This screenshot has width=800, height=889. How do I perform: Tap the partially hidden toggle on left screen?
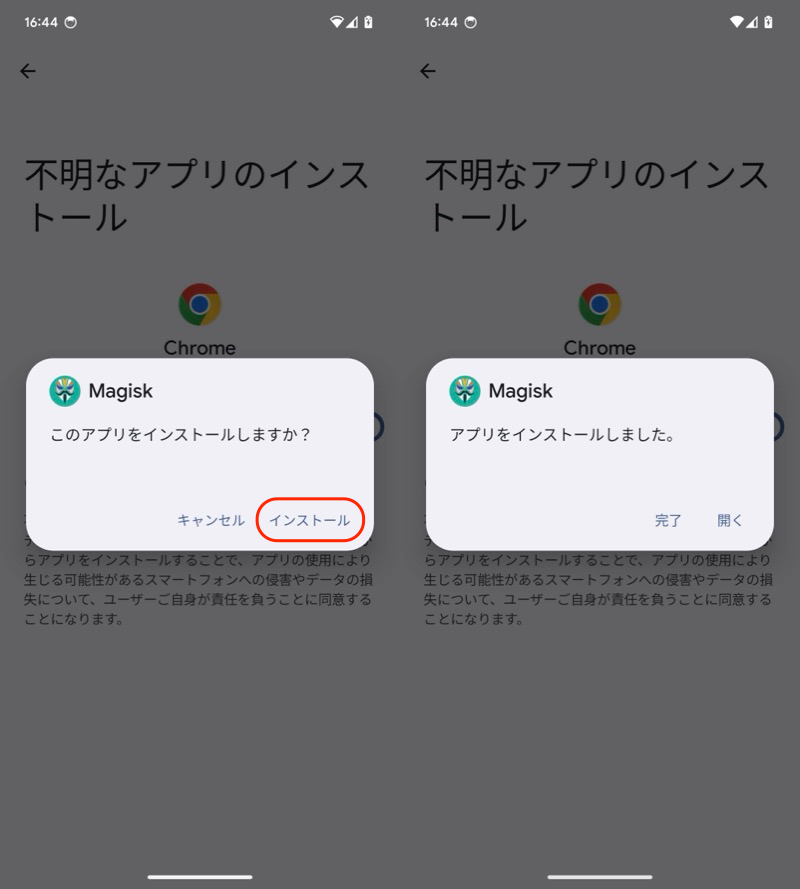pyautogui.click(x=379, y=426)
